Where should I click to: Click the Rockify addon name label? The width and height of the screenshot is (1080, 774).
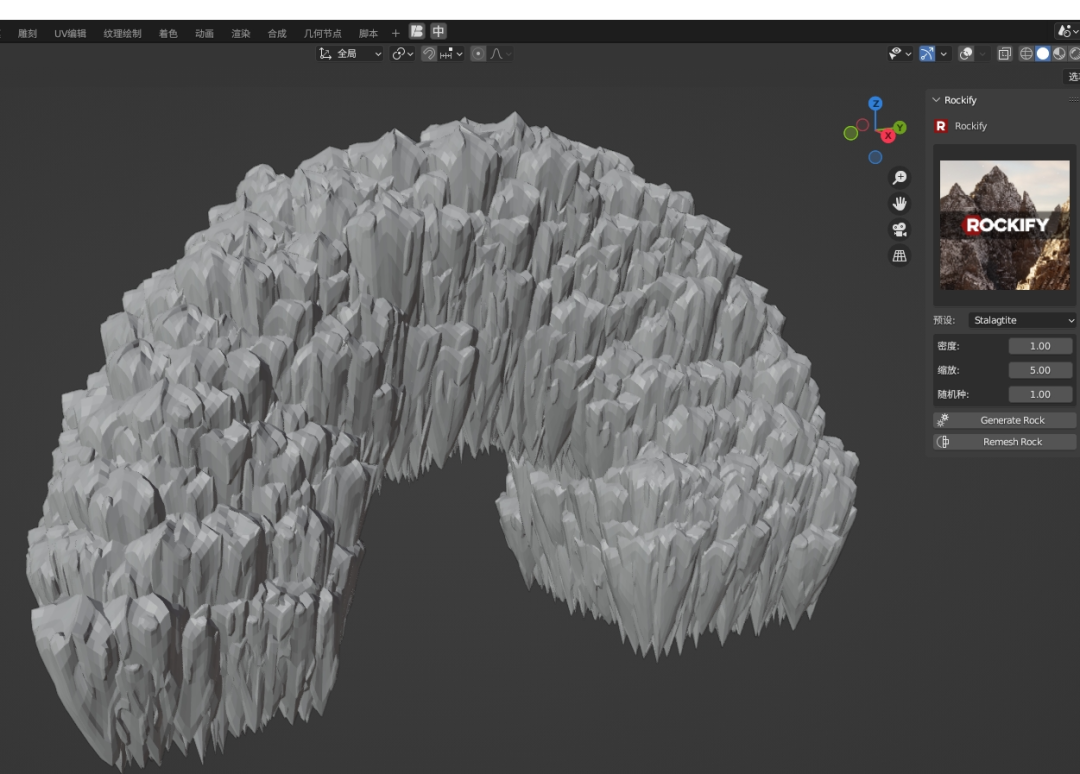[970, 126]
